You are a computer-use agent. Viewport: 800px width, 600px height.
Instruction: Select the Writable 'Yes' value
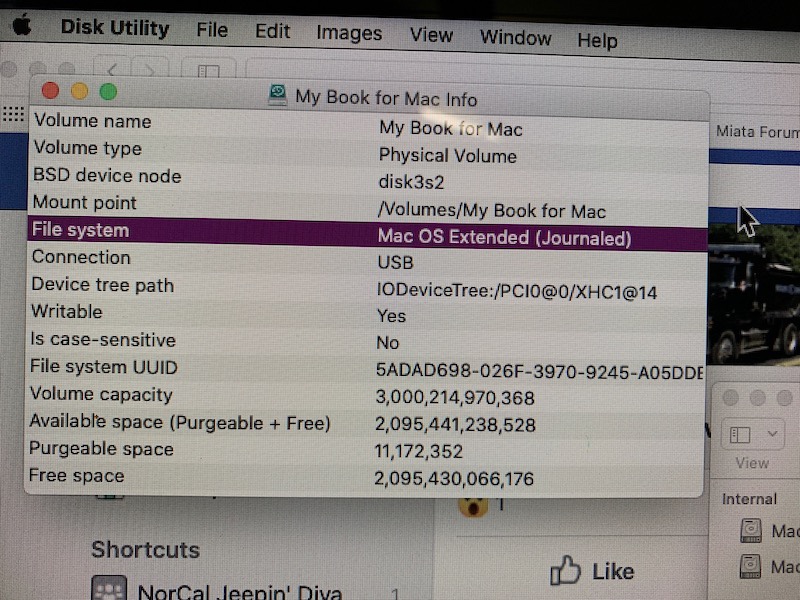tap(391, 316)
